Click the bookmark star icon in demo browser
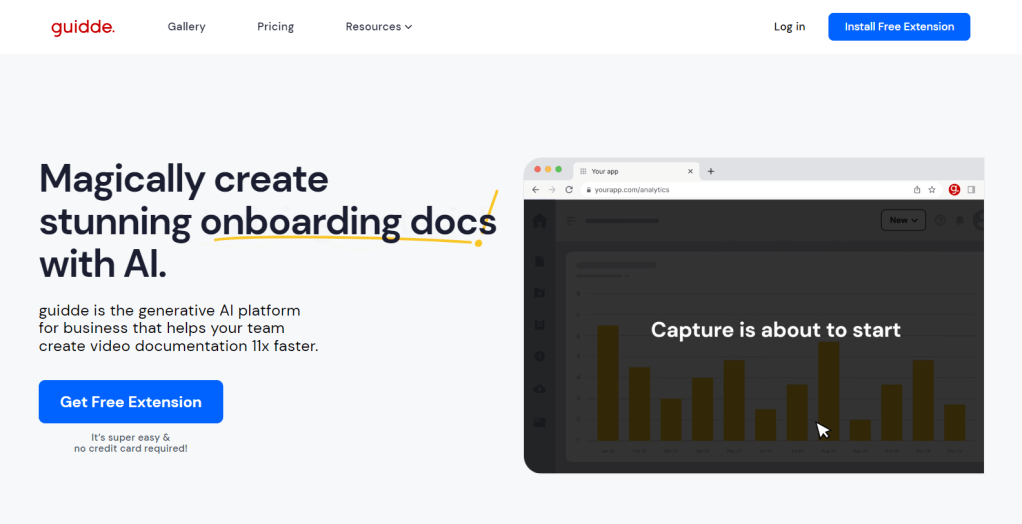 [x=932, y=189]
